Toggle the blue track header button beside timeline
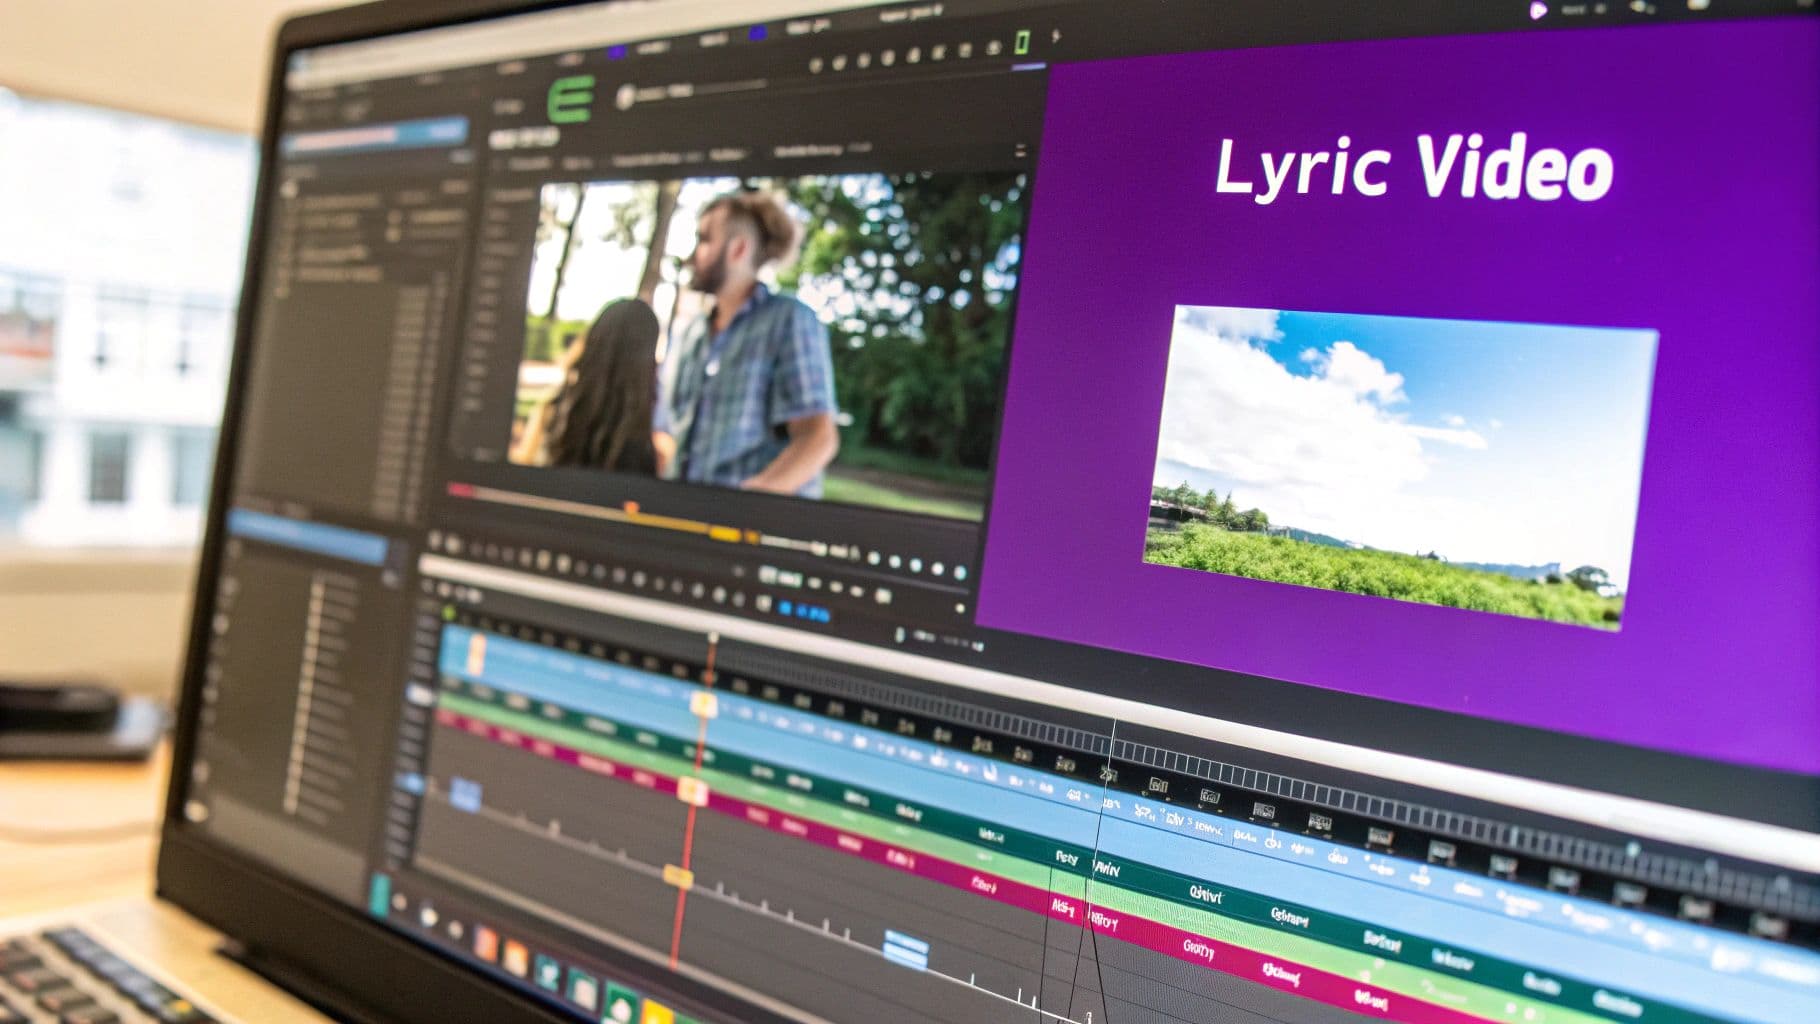The width and height of the screenshot is (1820, 1024). 408,783
